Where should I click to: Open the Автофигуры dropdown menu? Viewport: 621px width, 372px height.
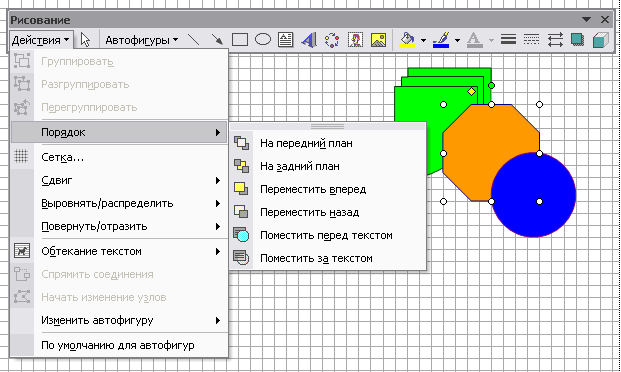pyautogui.click(x=141, y=40)
